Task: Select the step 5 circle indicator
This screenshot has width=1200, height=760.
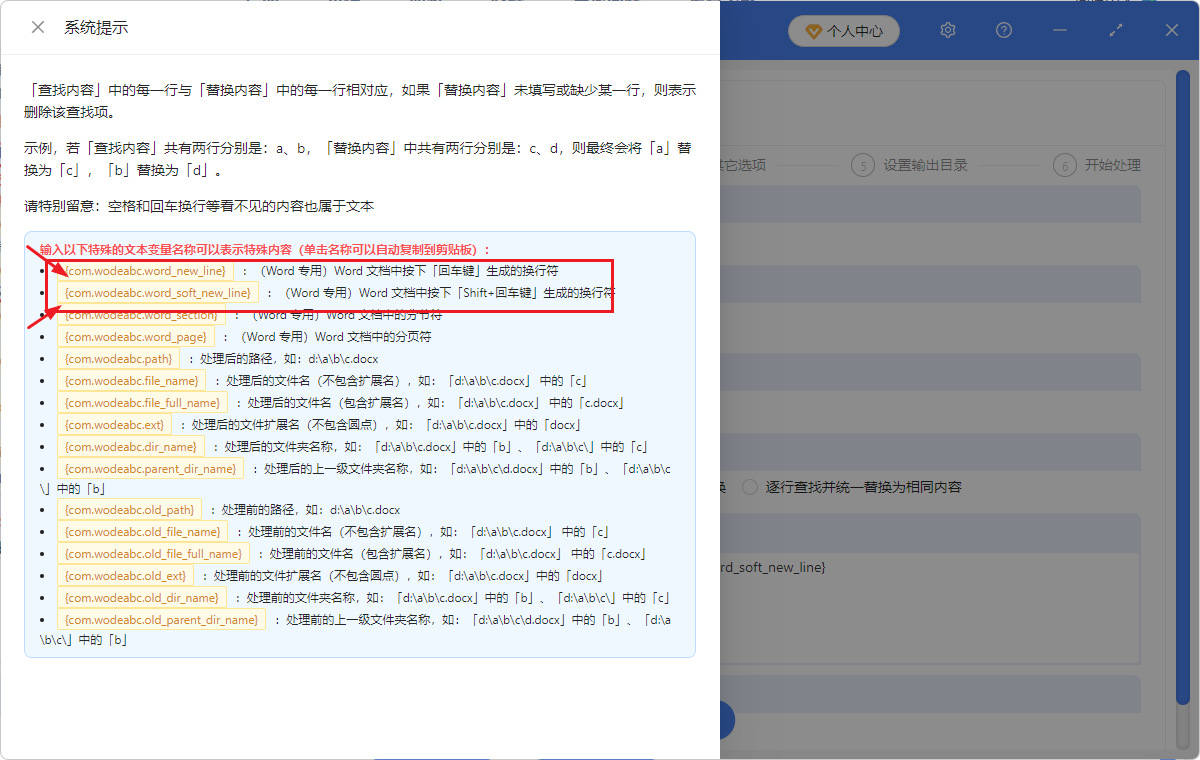Action: 862,165
